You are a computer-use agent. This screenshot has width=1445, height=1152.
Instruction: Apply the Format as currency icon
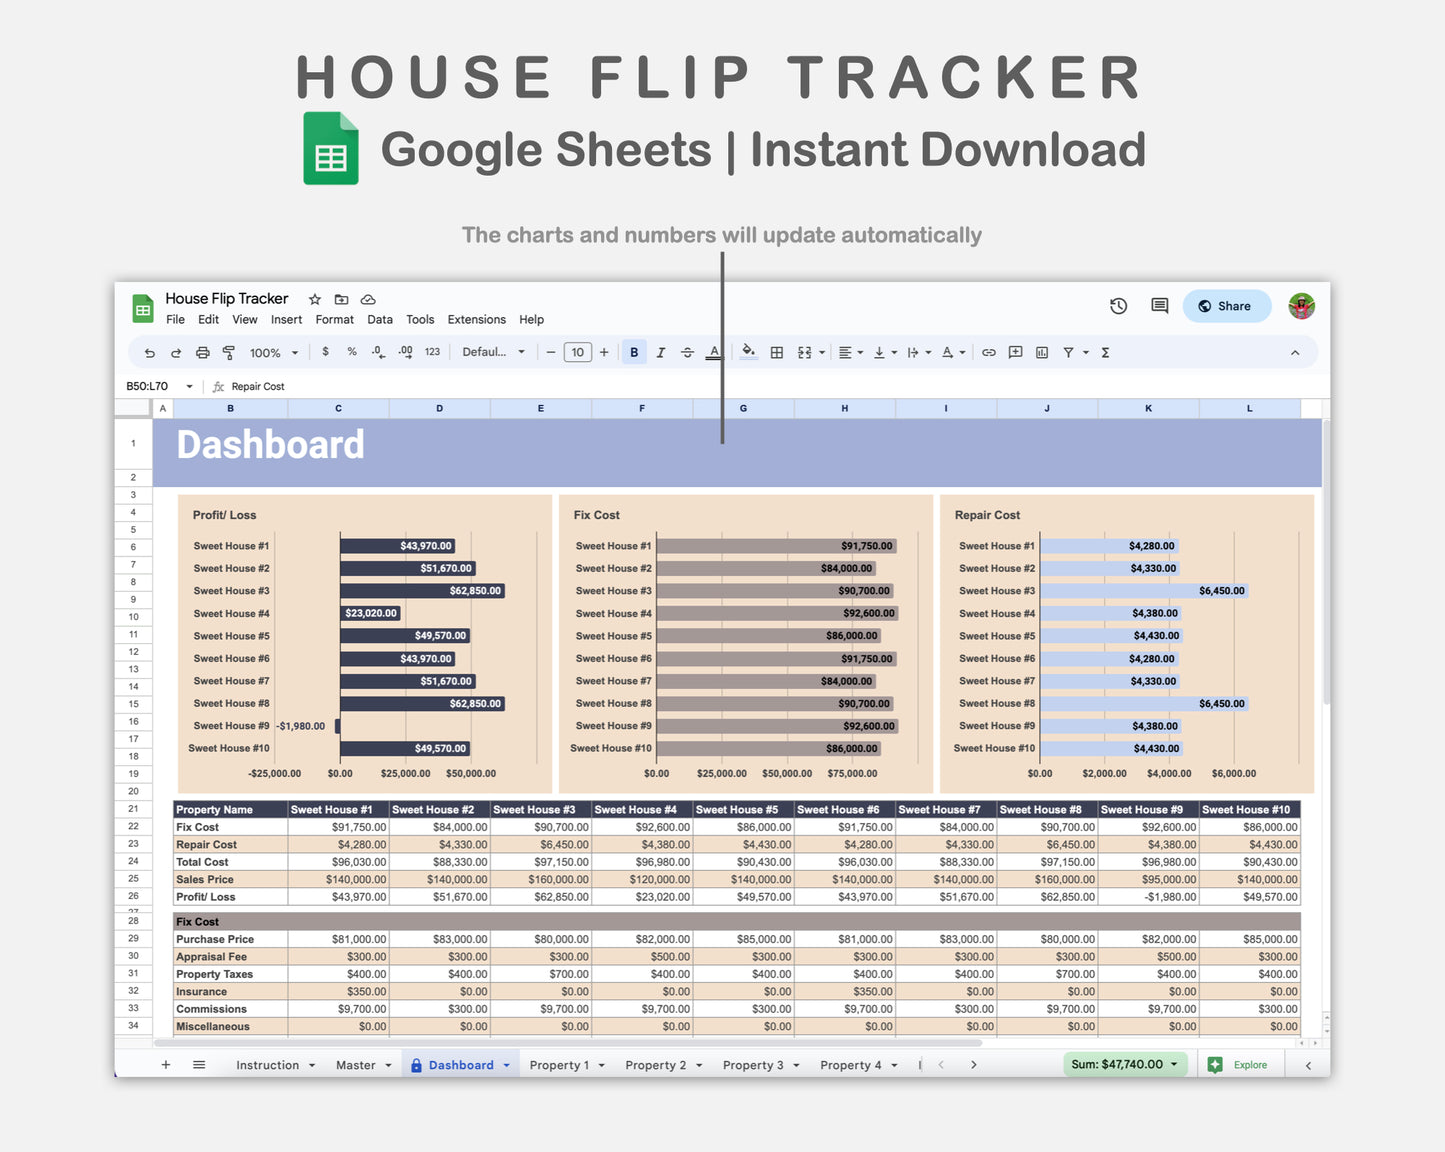pyautogui.click(x=325, y=352)
